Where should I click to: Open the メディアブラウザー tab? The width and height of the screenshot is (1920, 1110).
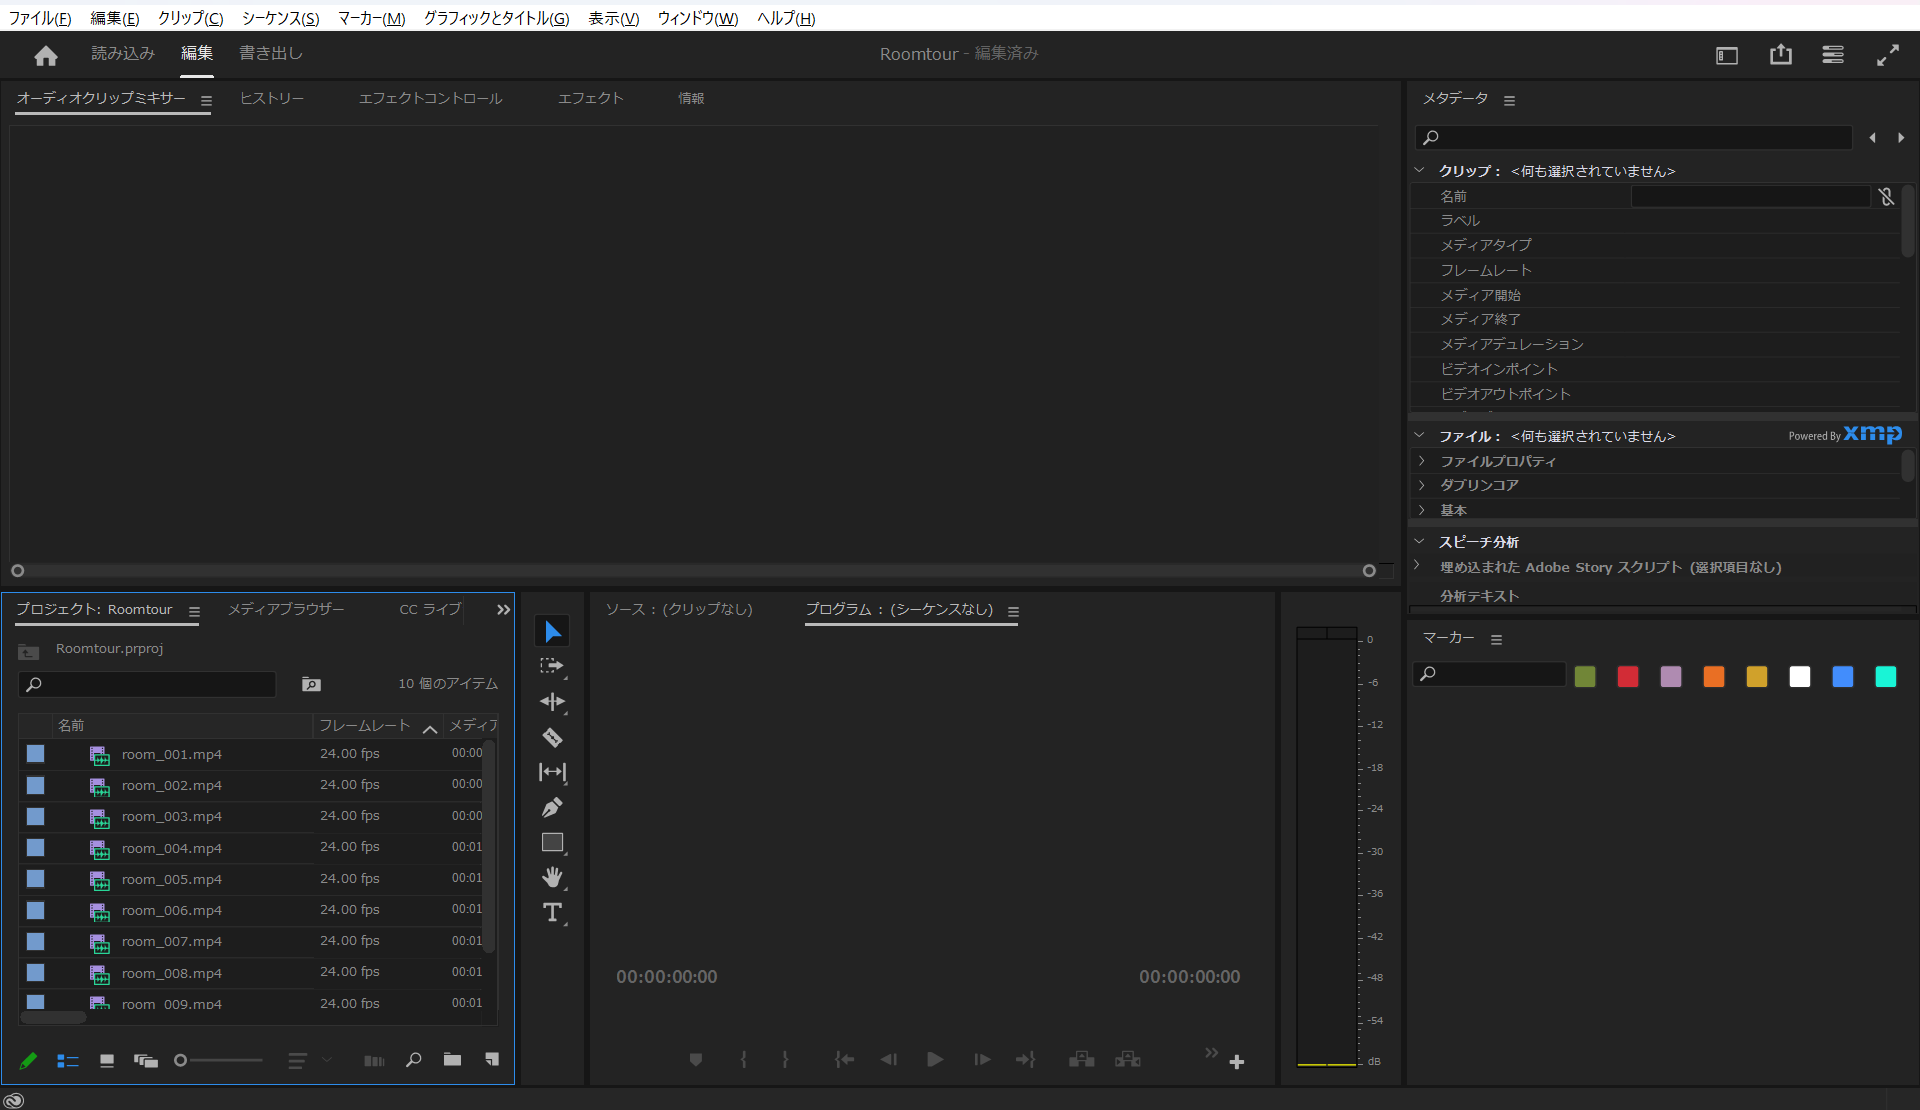point(286,609)
